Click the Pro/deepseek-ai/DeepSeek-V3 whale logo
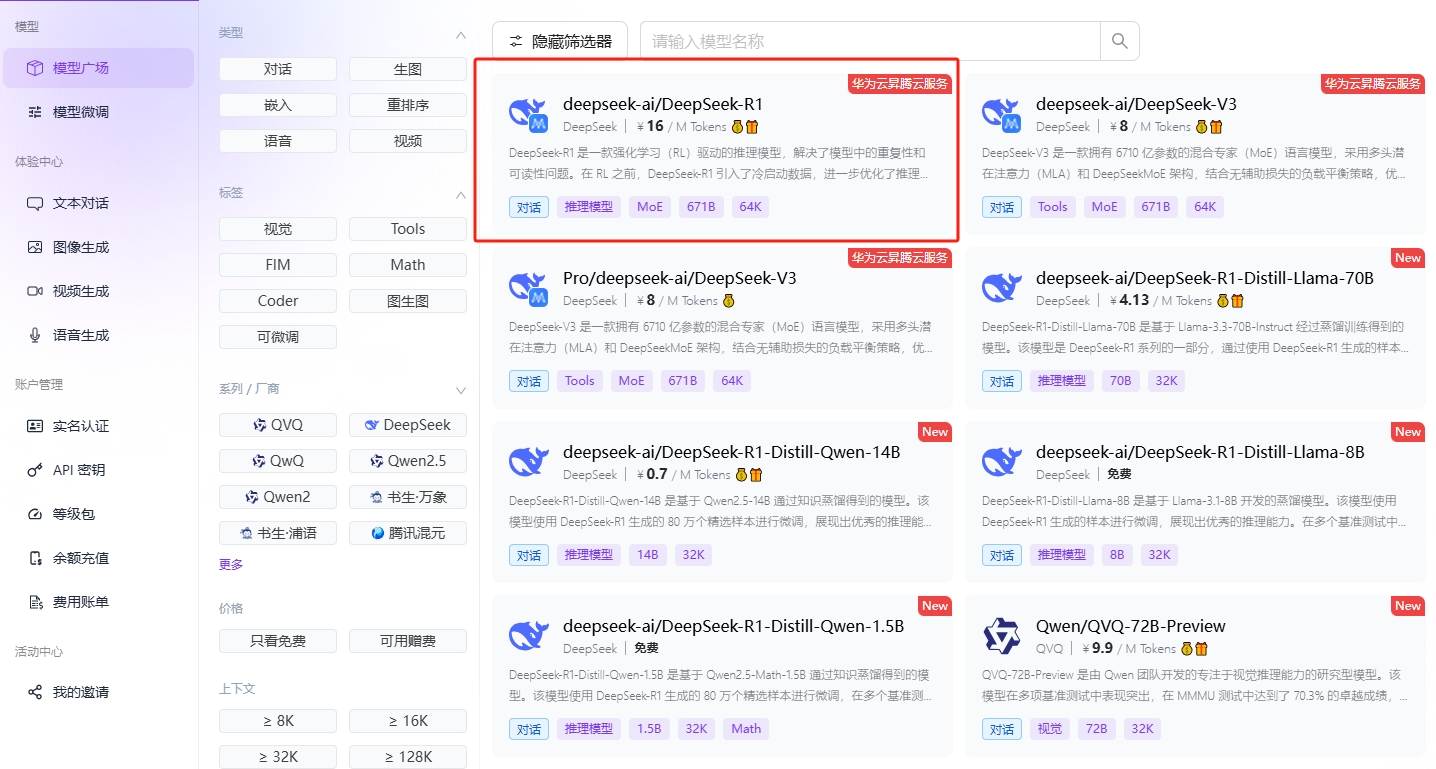1436x769 pixels. coord(528,289)
